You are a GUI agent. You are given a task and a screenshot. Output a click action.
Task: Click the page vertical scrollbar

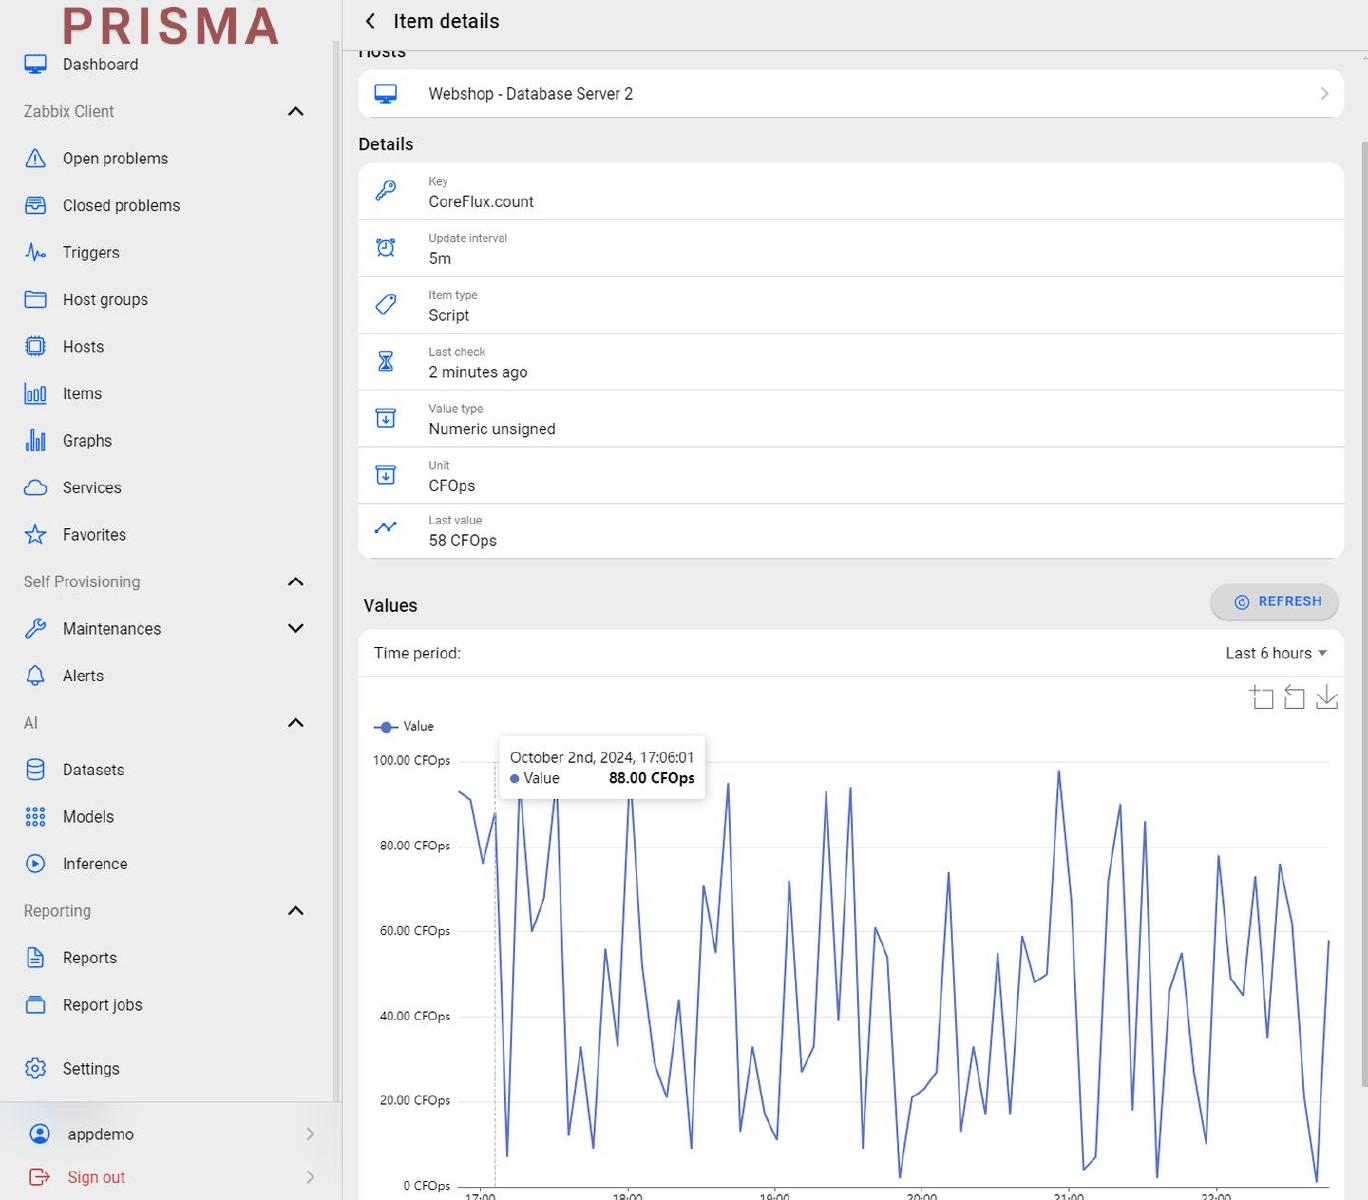[x=1362, y=600]
